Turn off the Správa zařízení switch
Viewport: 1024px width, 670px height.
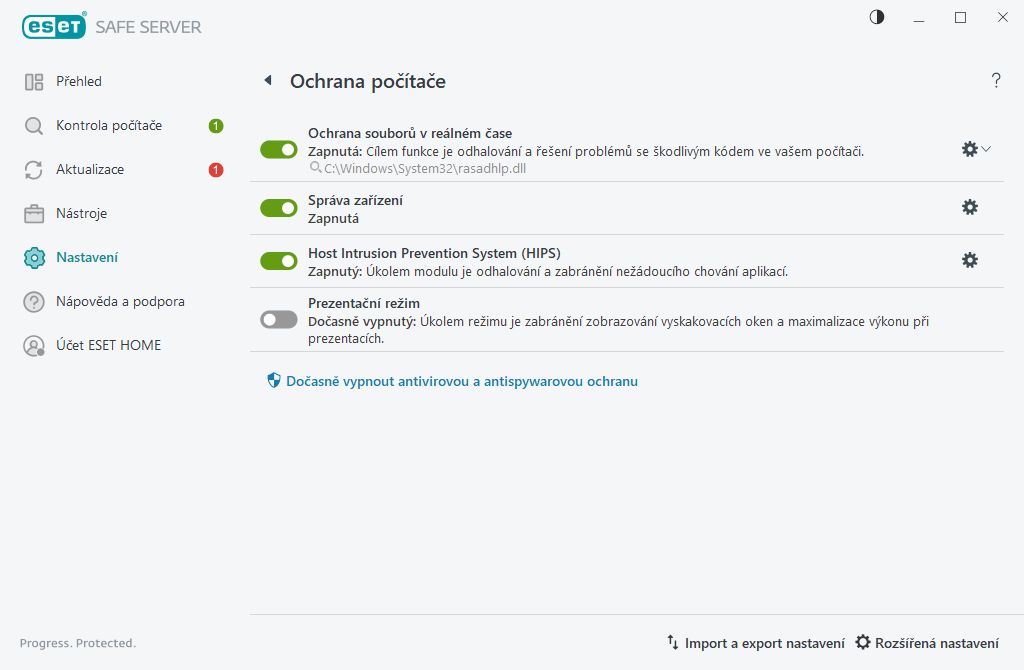point(279,208)
